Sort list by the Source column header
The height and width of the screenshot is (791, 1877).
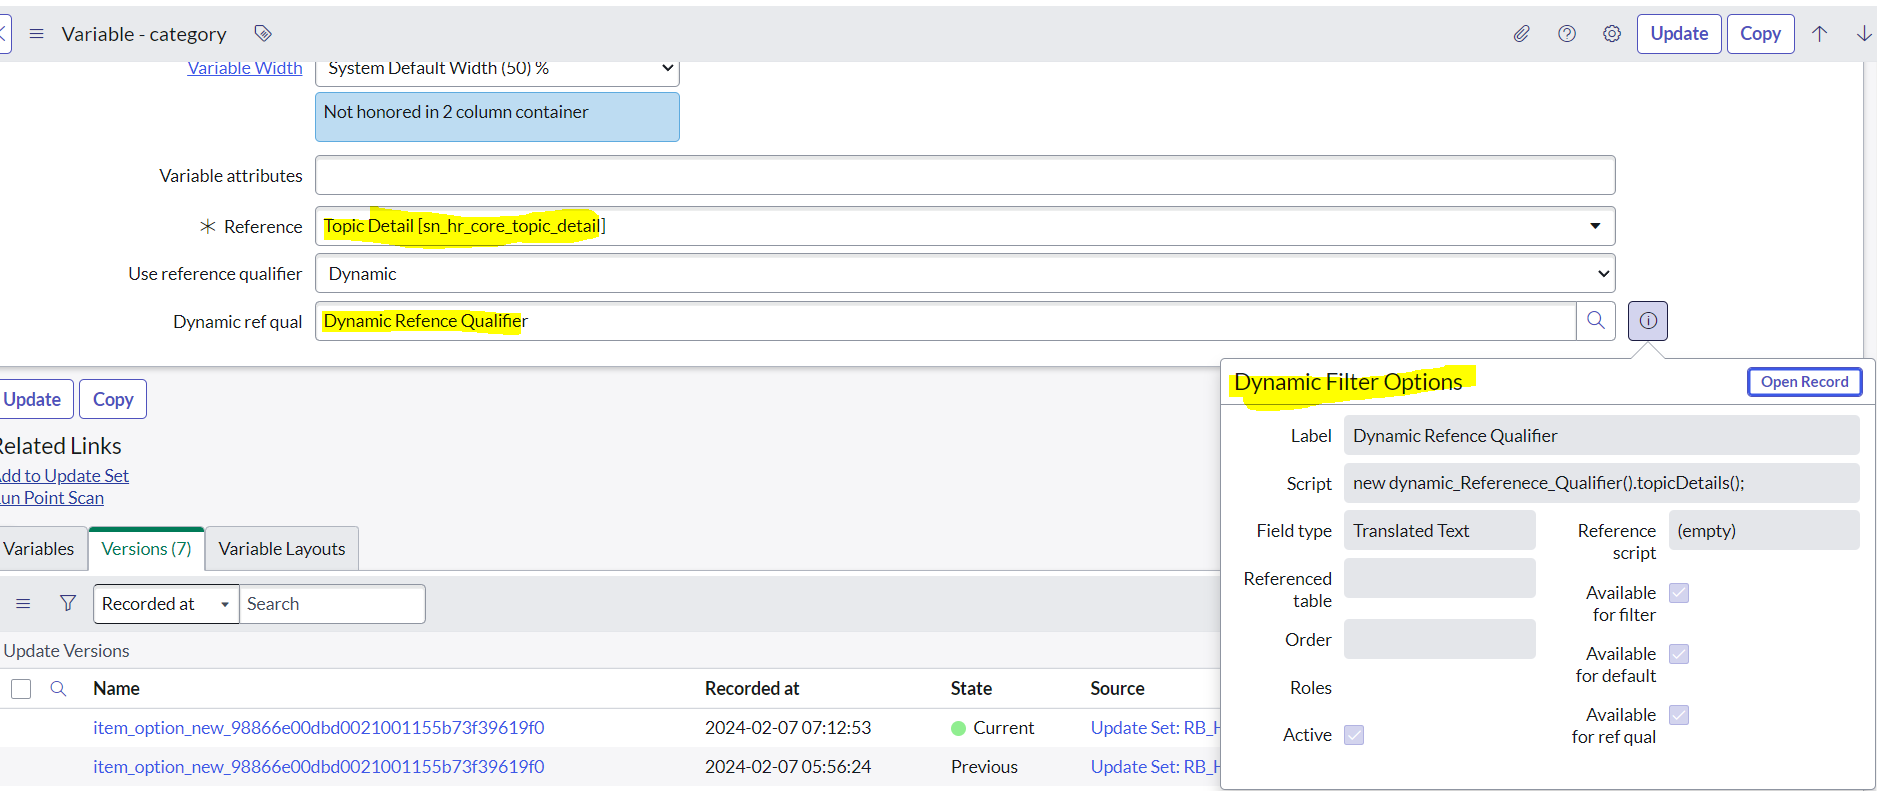[1117, 689]
